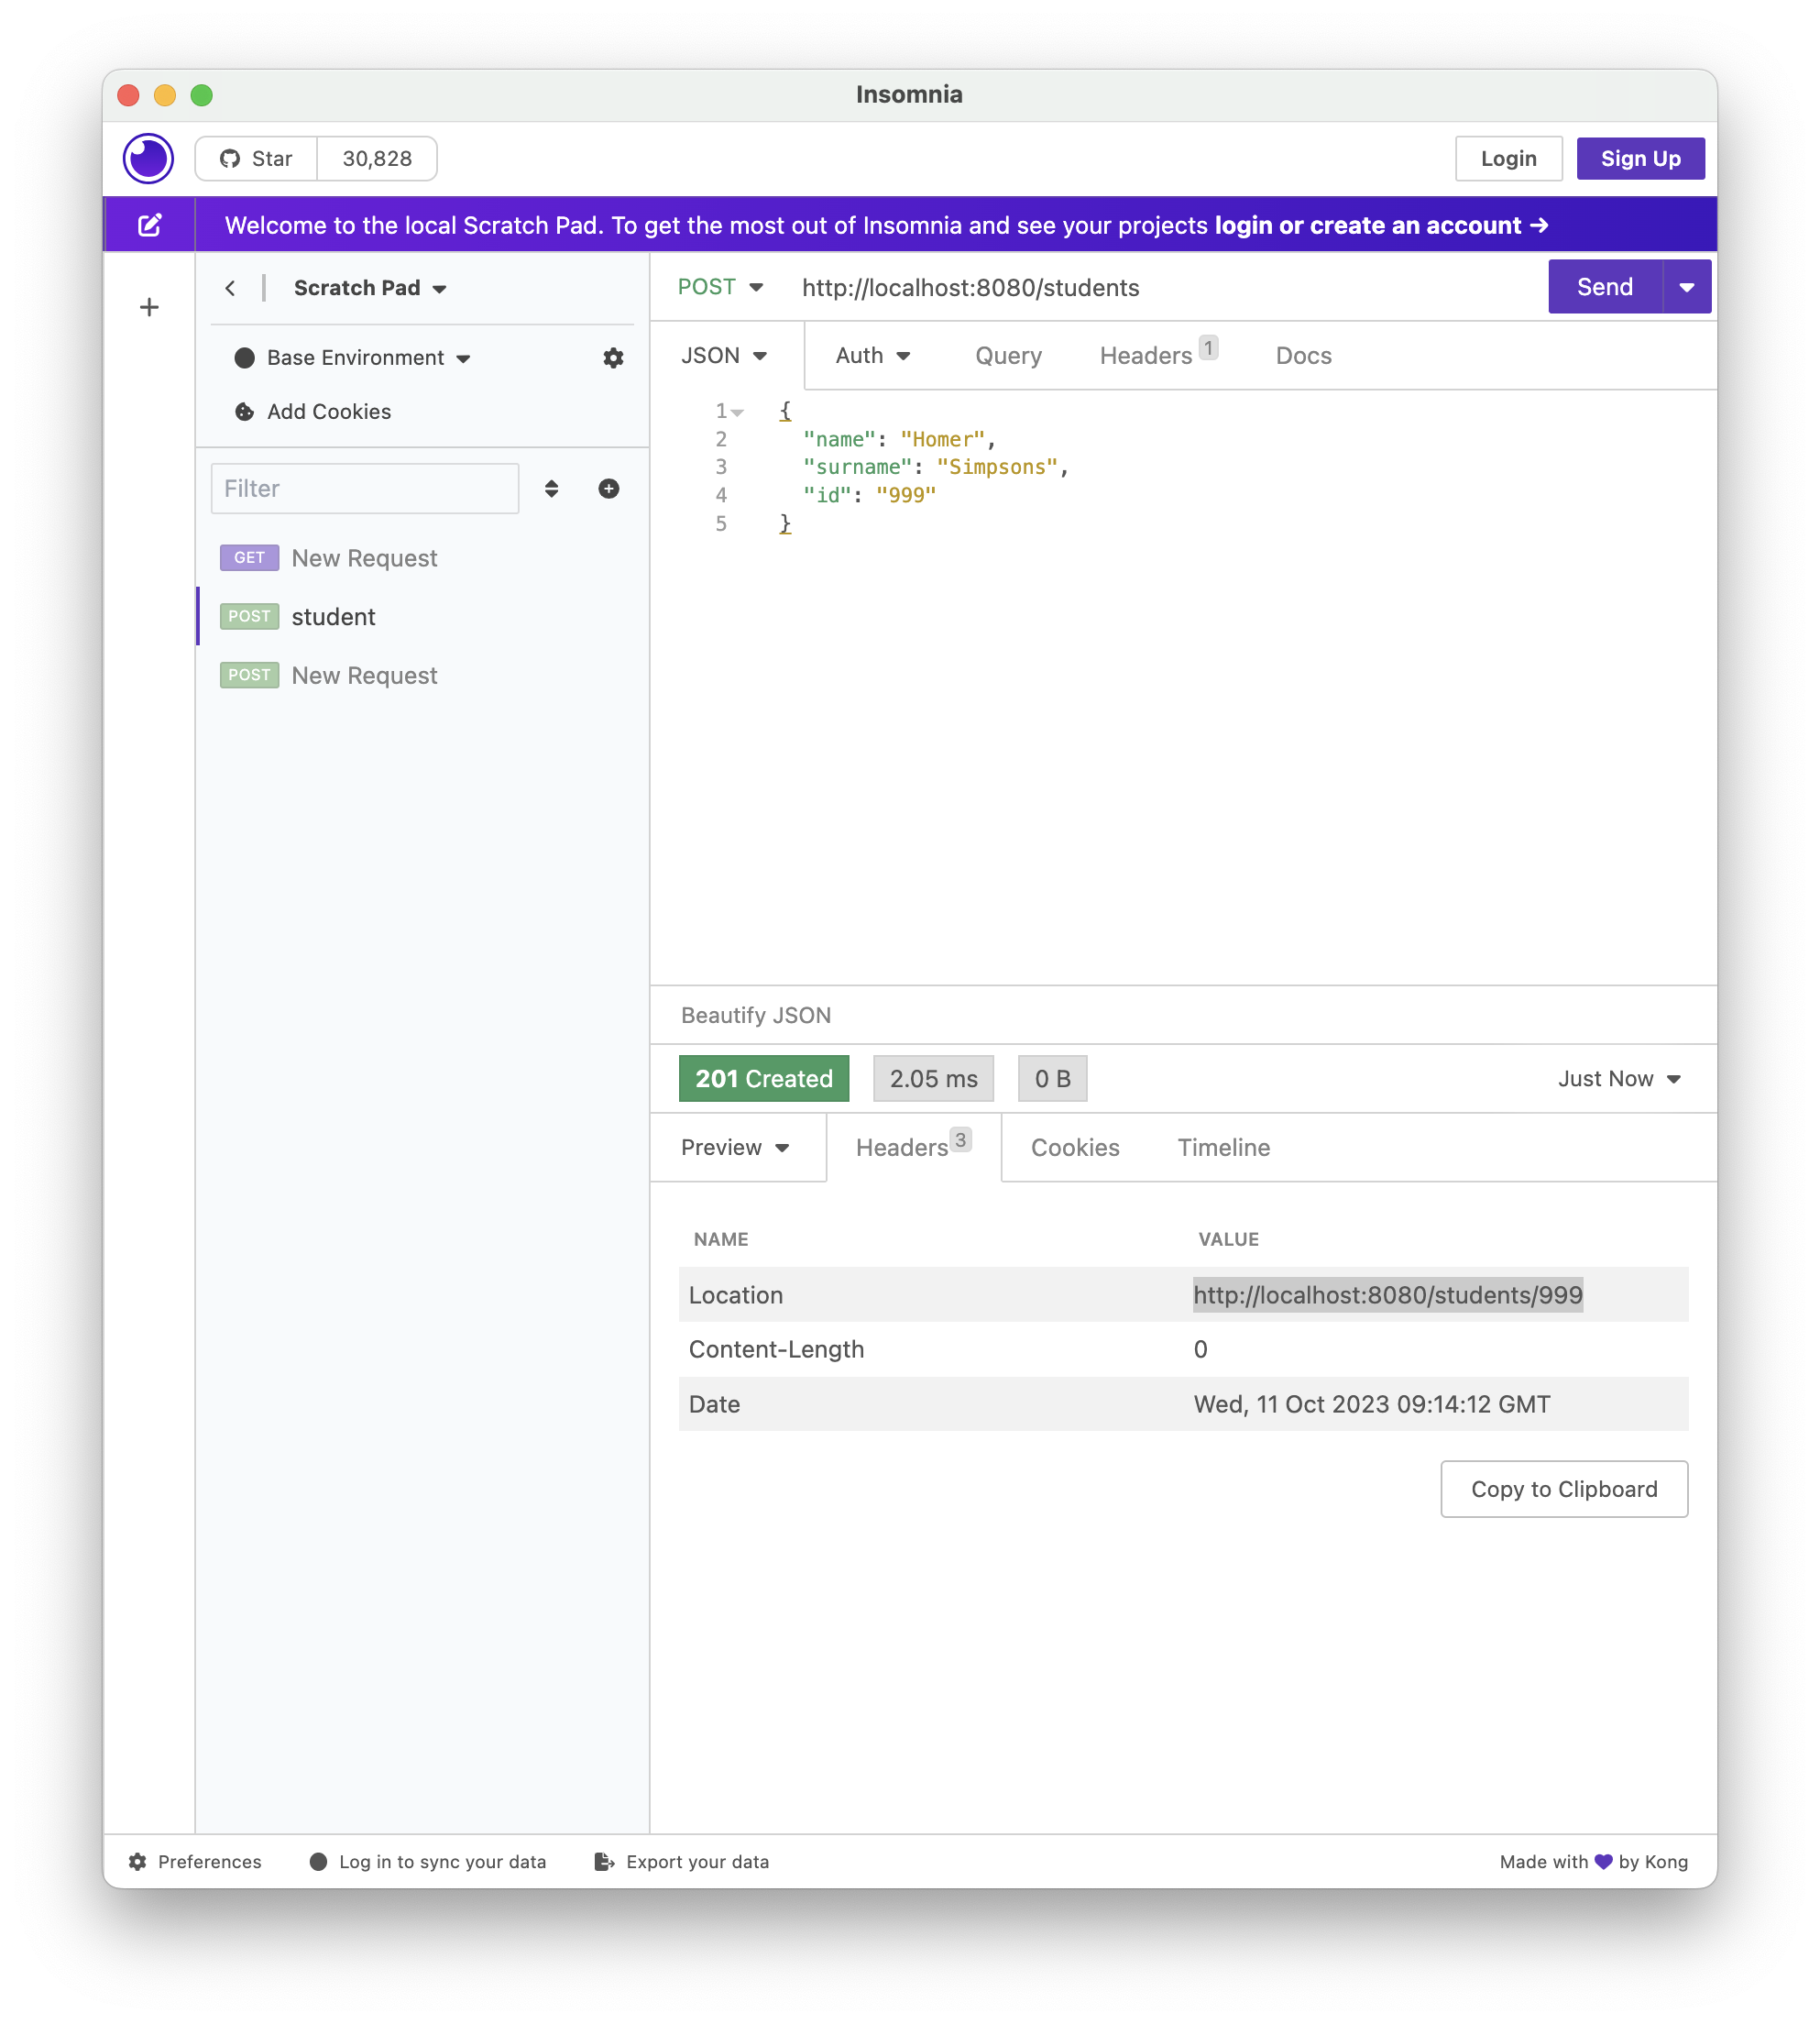Screen dimensions: 1820x2024
Task: Send the request
Action: [x=1604, y=287]
